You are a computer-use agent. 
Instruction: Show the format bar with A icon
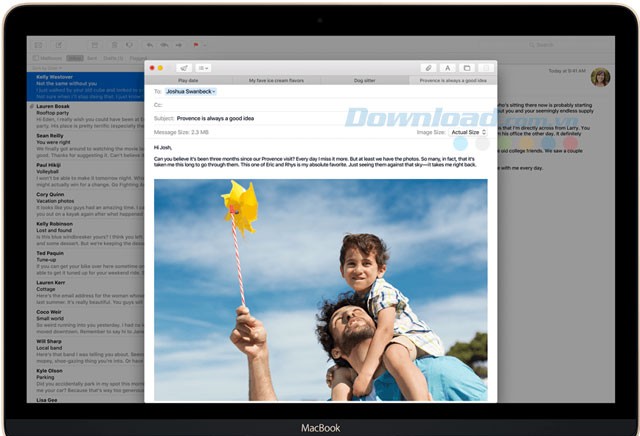pos(447,68)
